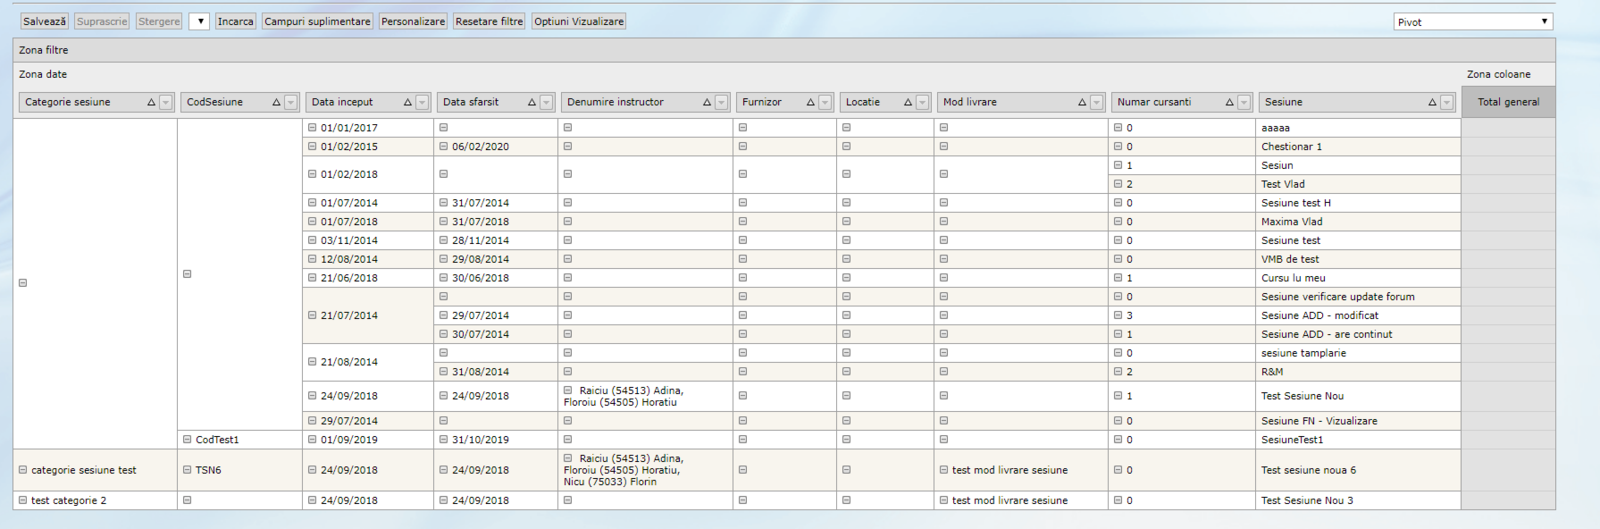
Task: Click sort triangle in Data inceput header
Action: [x=407, y=102]
